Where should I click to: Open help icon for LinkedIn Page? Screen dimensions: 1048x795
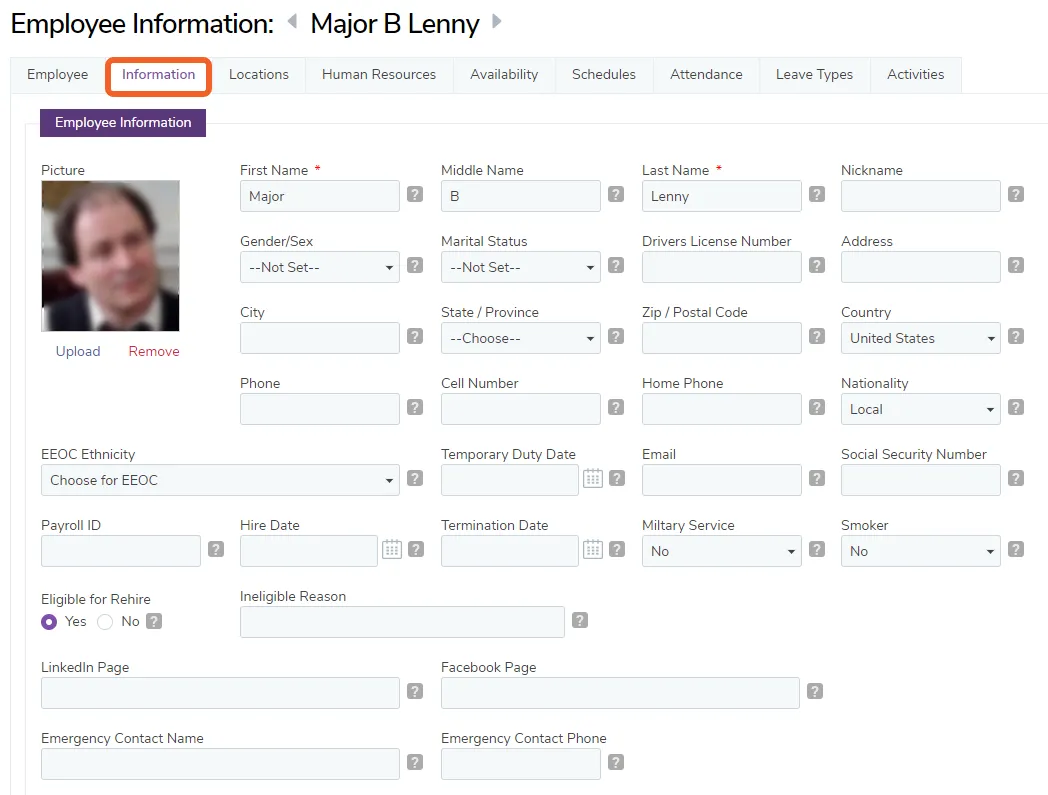(x=415, y=691)
